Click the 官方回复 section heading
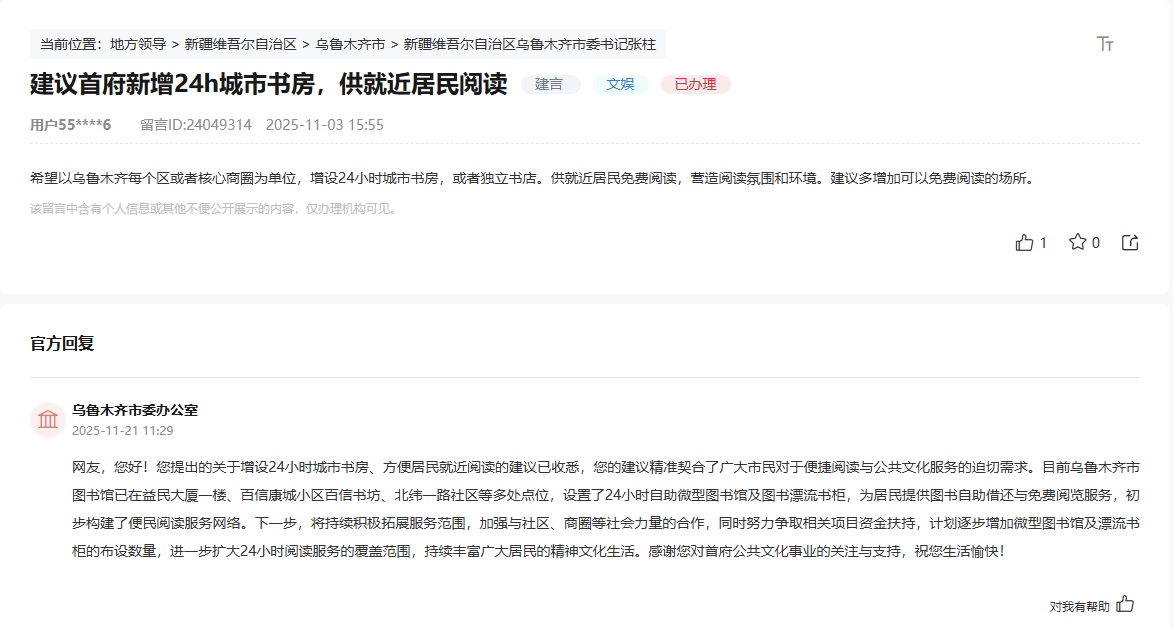The image size is (1173, 630). pyautogui.click(x=62, y=344)
